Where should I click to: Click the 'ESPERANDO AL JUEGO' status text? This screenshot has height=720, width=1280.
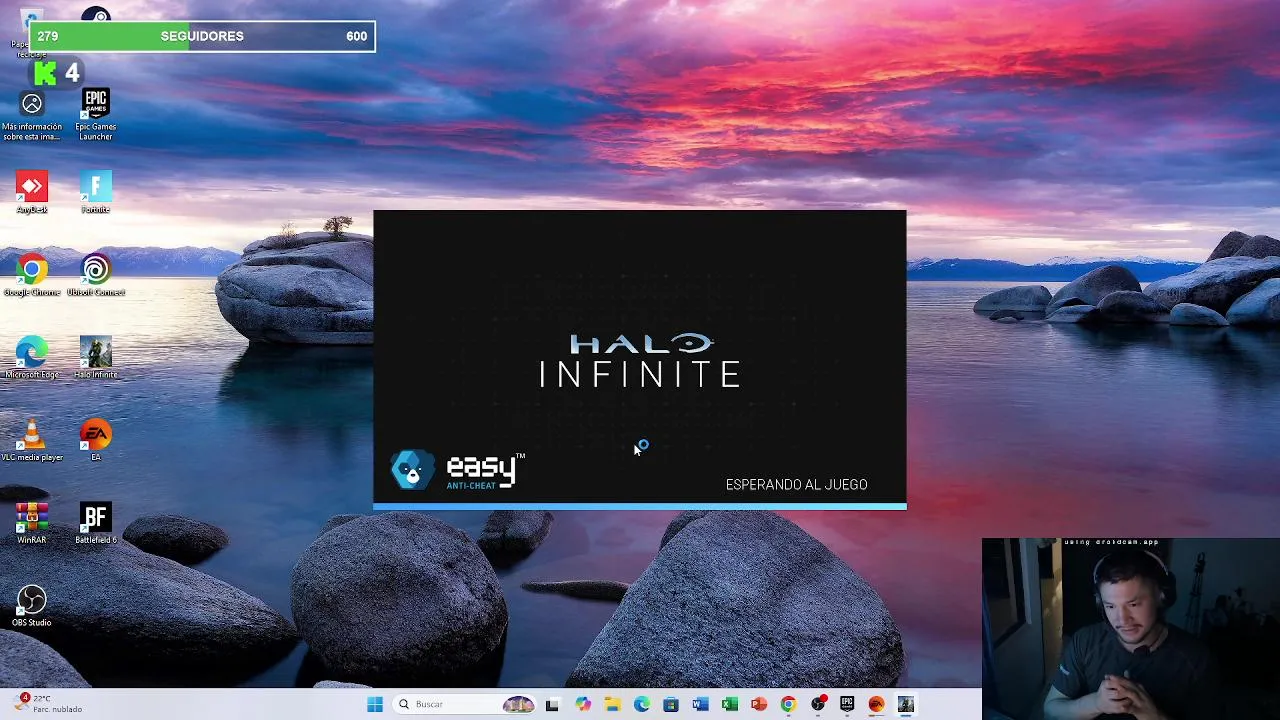pos(796,485)
